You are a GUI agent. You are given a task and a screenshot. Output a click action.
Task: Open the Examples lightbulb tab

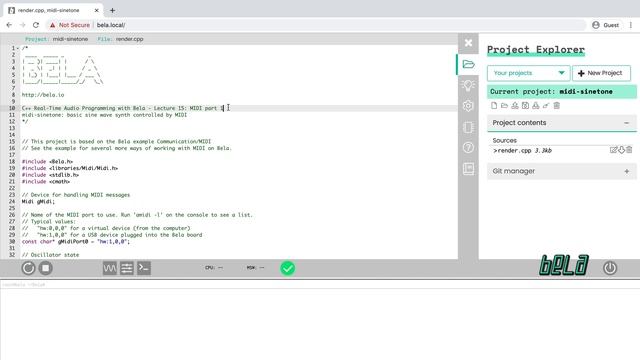coord(468,85)
